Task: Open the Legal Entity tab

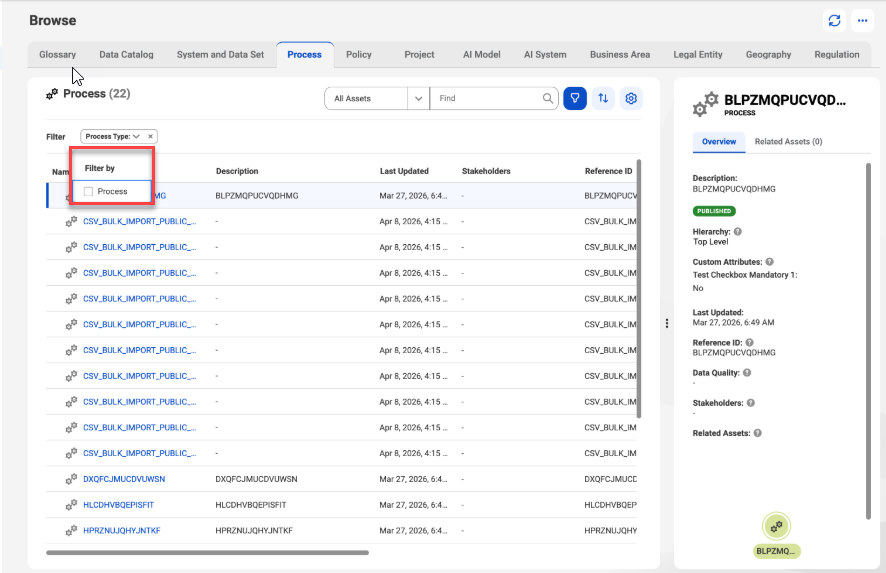Action: tap(698, 55)
